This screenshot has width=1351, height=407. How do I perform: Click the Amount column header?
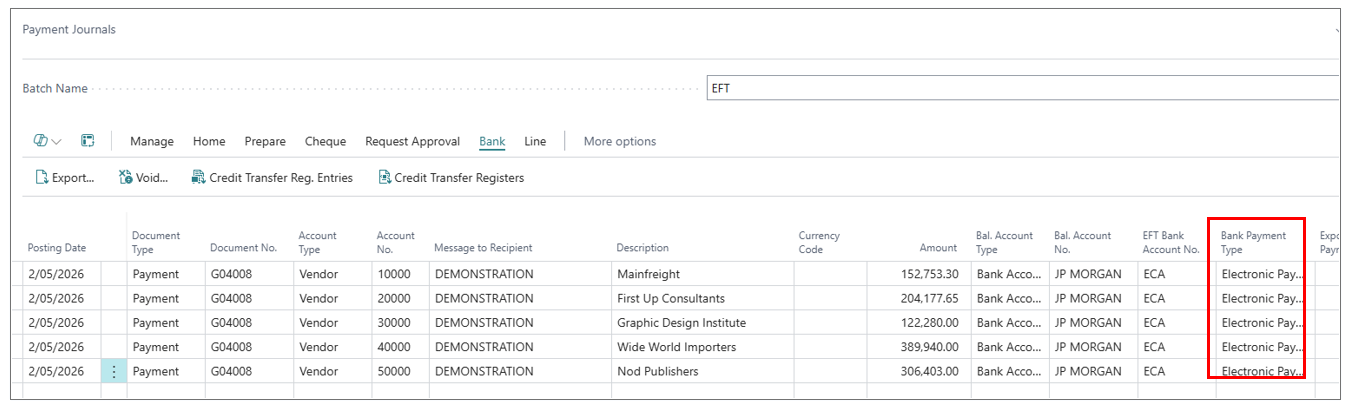[938, 248]
